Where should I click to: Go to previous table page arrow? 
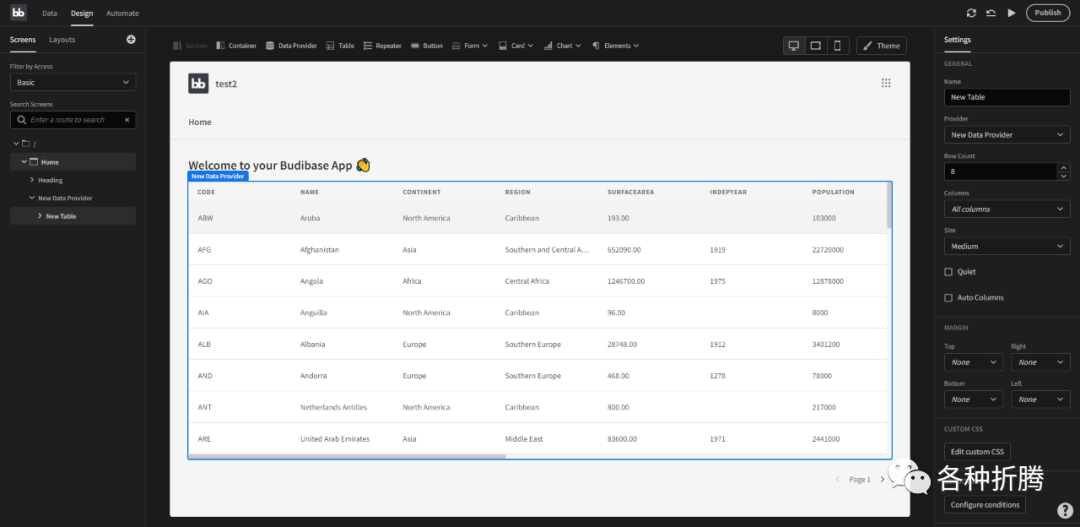point(838,479)
